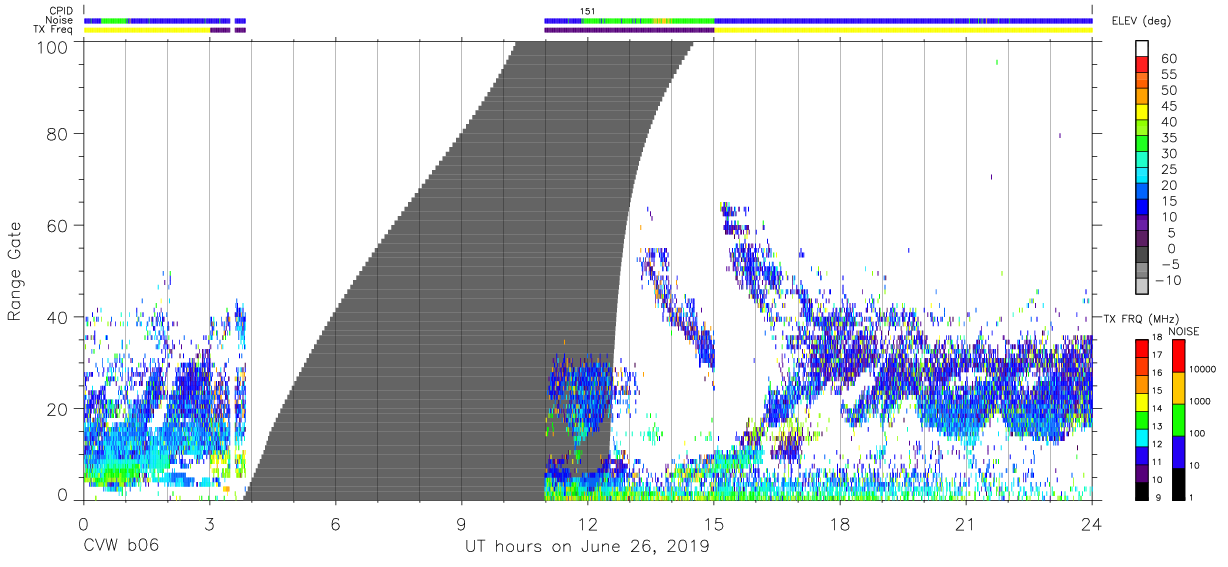Select green swatch between 30 and 35 in ELEV bar
Screen dimensions: 1228x567
[1142, 146]
